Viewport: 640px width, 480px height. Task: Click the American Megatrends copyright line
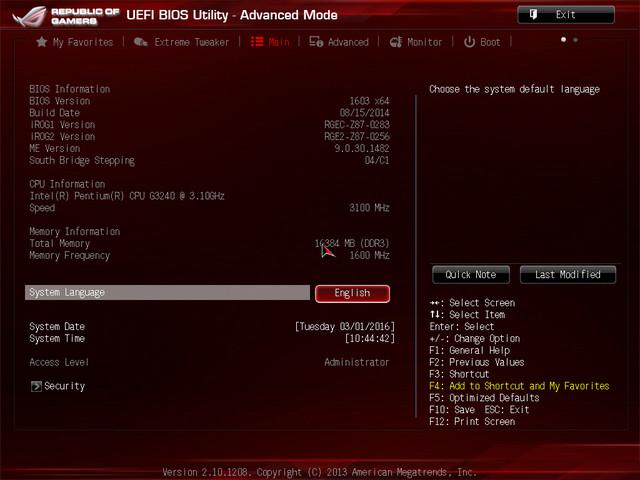(x=320, y=472)
